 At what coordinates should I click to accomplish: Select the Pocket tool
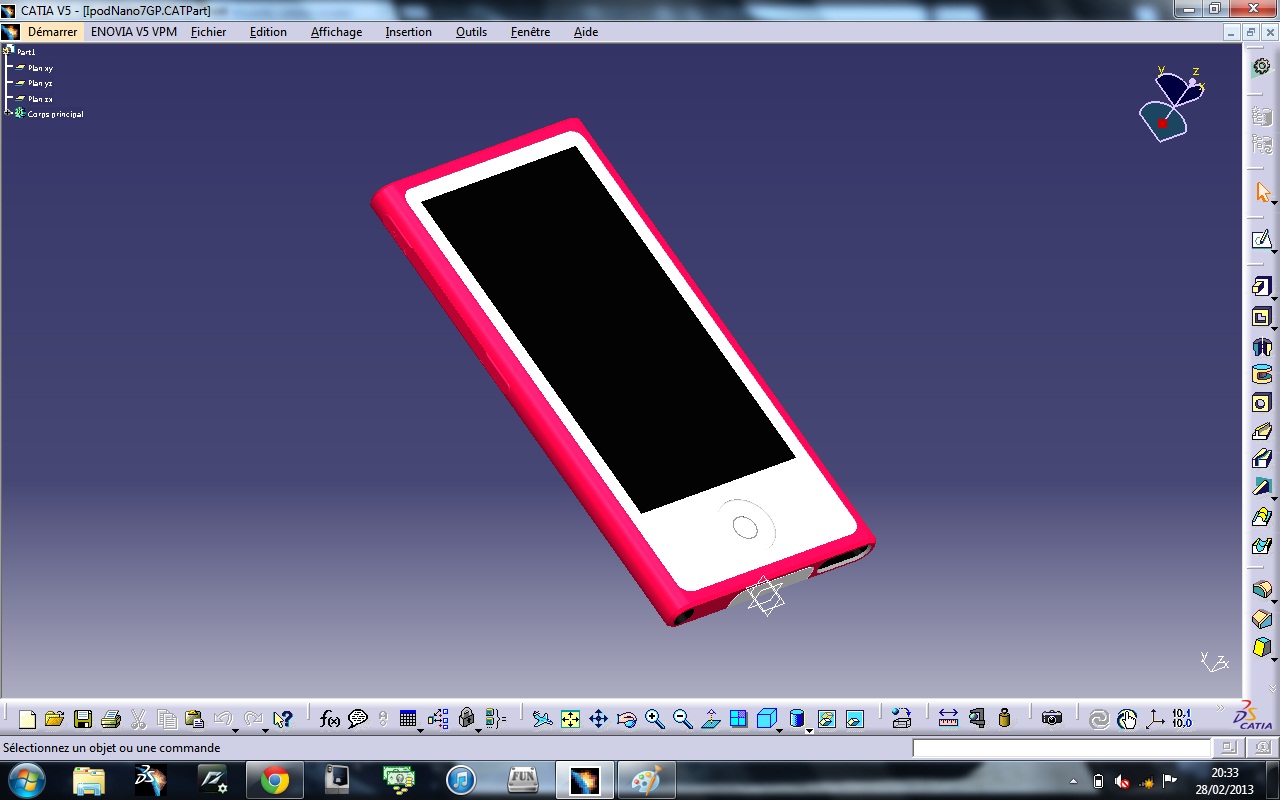[x=1261, y=318]
